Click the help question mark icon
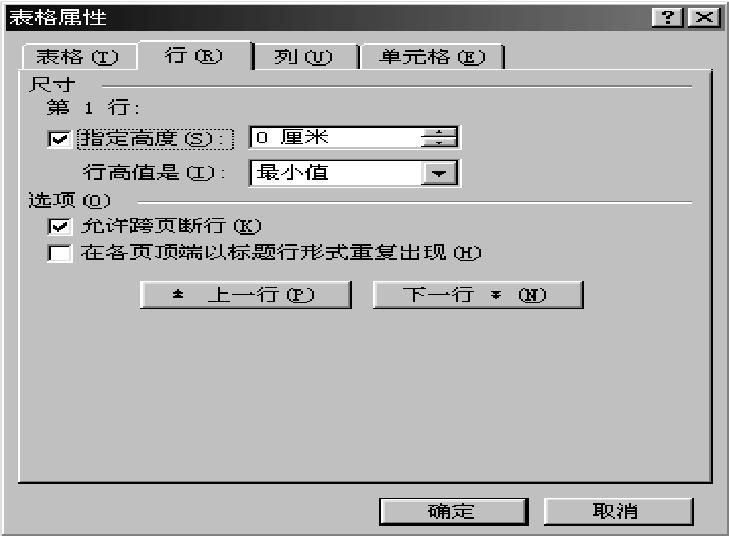 (x=668, y=18)
